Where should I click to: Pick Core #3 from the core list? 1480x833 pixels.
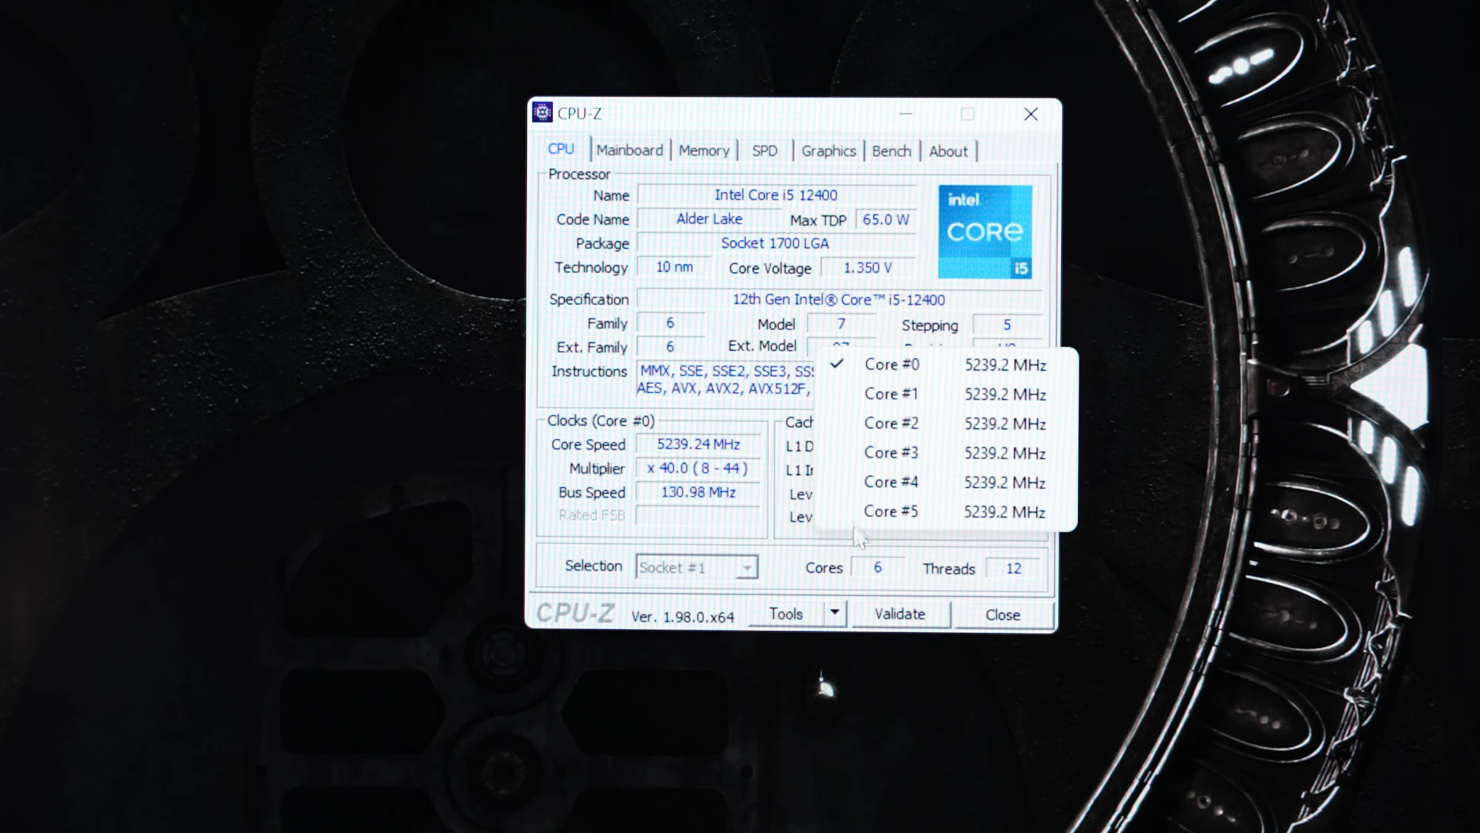click(946, 453)
